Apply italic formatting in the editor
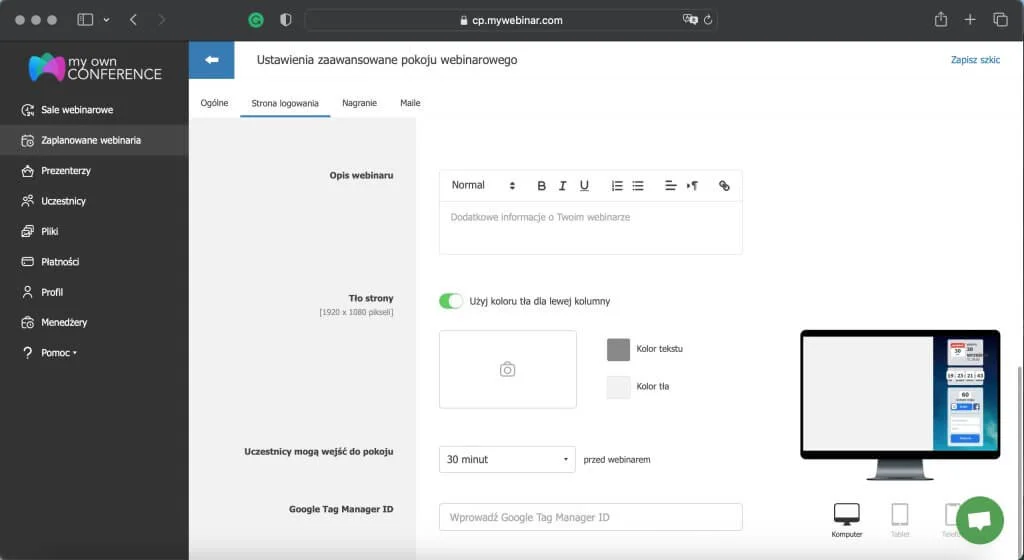 point(563,186)
